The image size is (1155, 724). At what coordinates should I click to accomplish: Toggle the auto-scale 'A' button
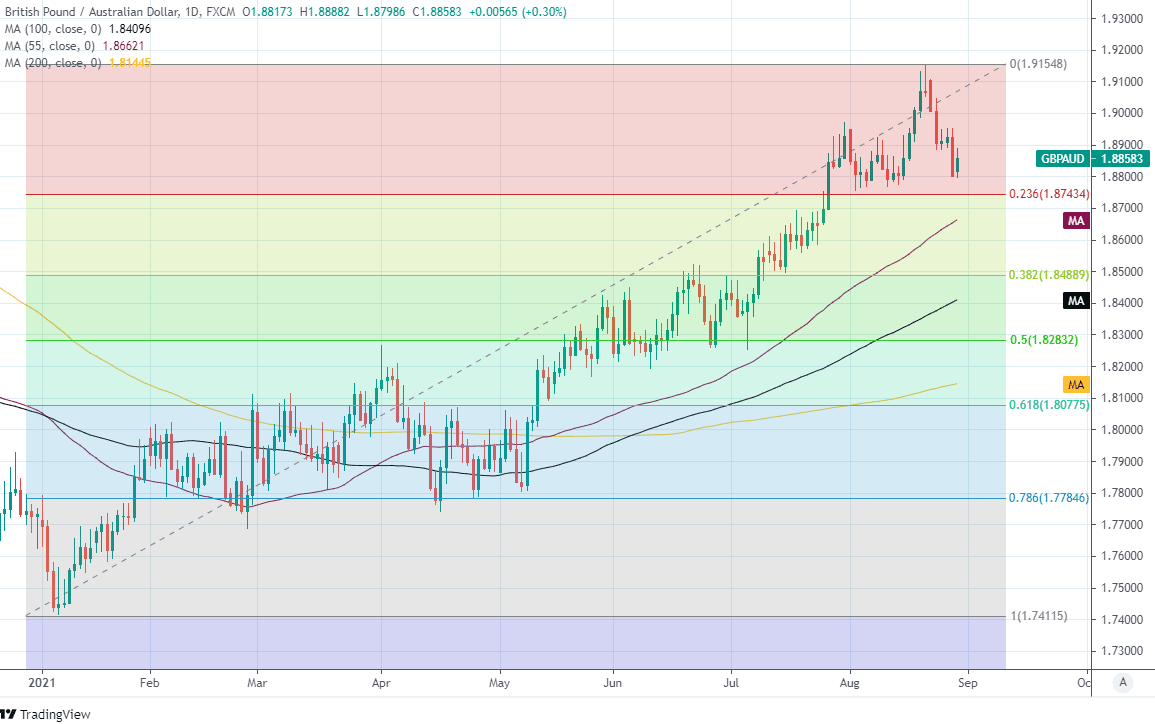(1123, 683)
